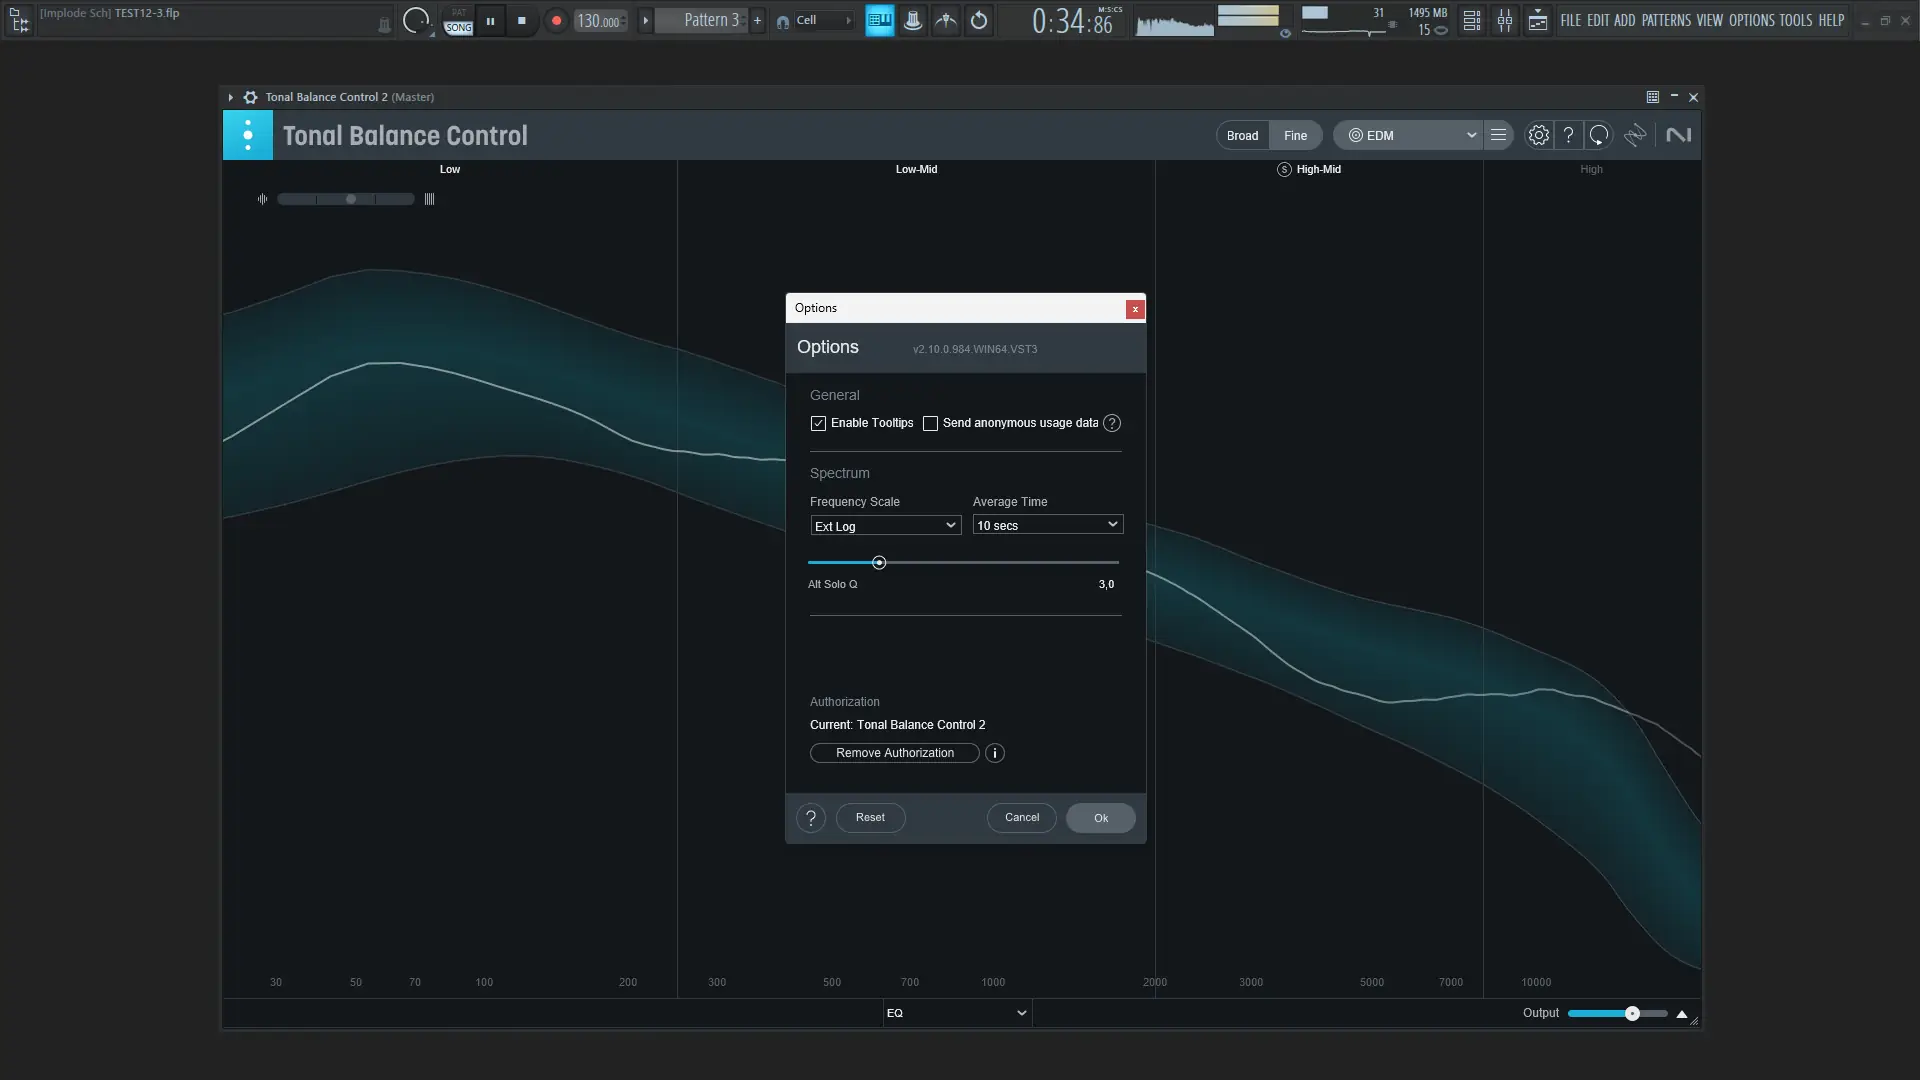Stop playback in FL transport
Screen dimensions: 1920x1080
click(521, 20)
